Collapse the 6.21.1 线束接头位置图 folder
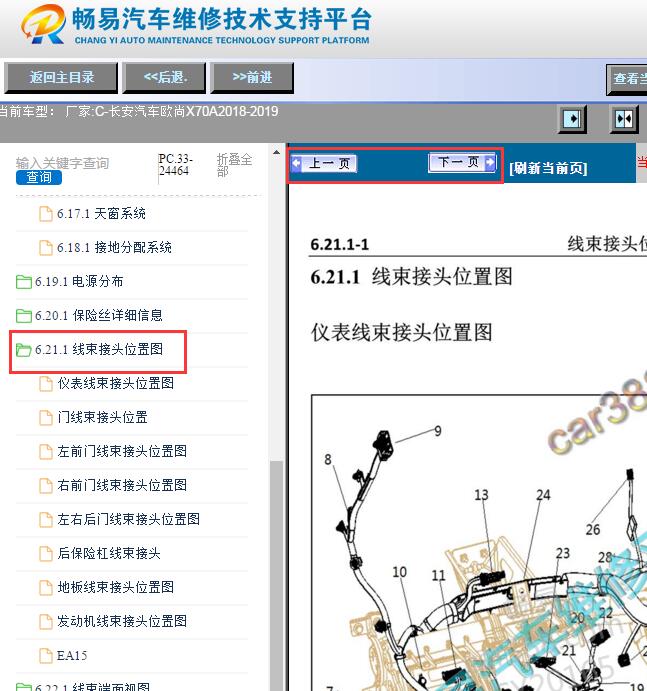The image size is (647, 691). [x=99, y=349]
